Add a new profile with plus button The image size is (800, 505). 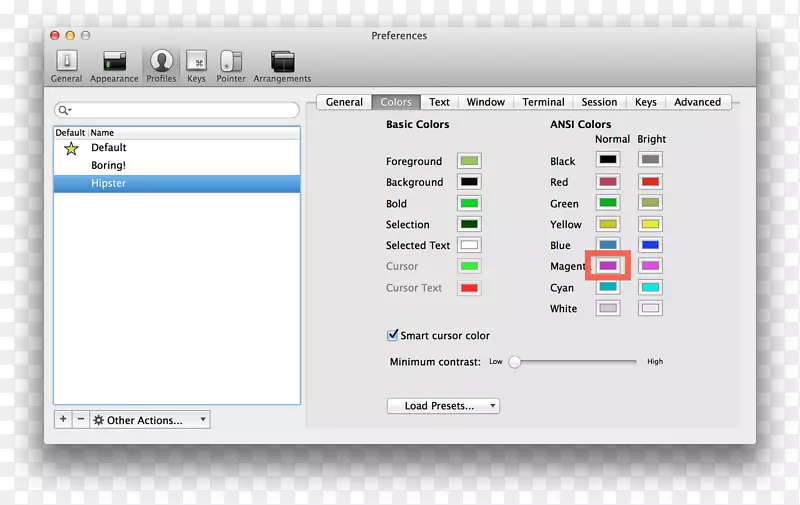tap(63, 419)
